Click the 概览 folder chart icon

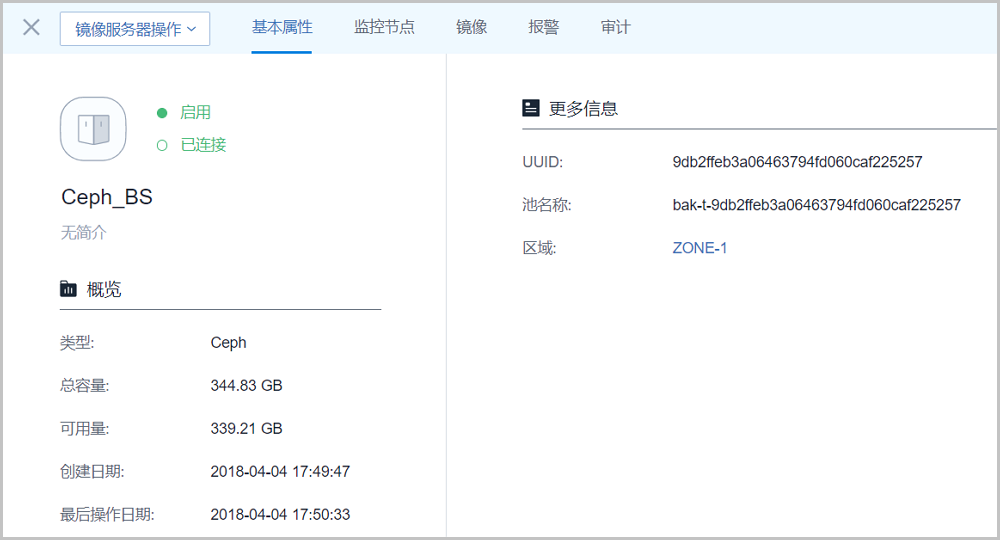pyautogui.click(x=68, y=289)
